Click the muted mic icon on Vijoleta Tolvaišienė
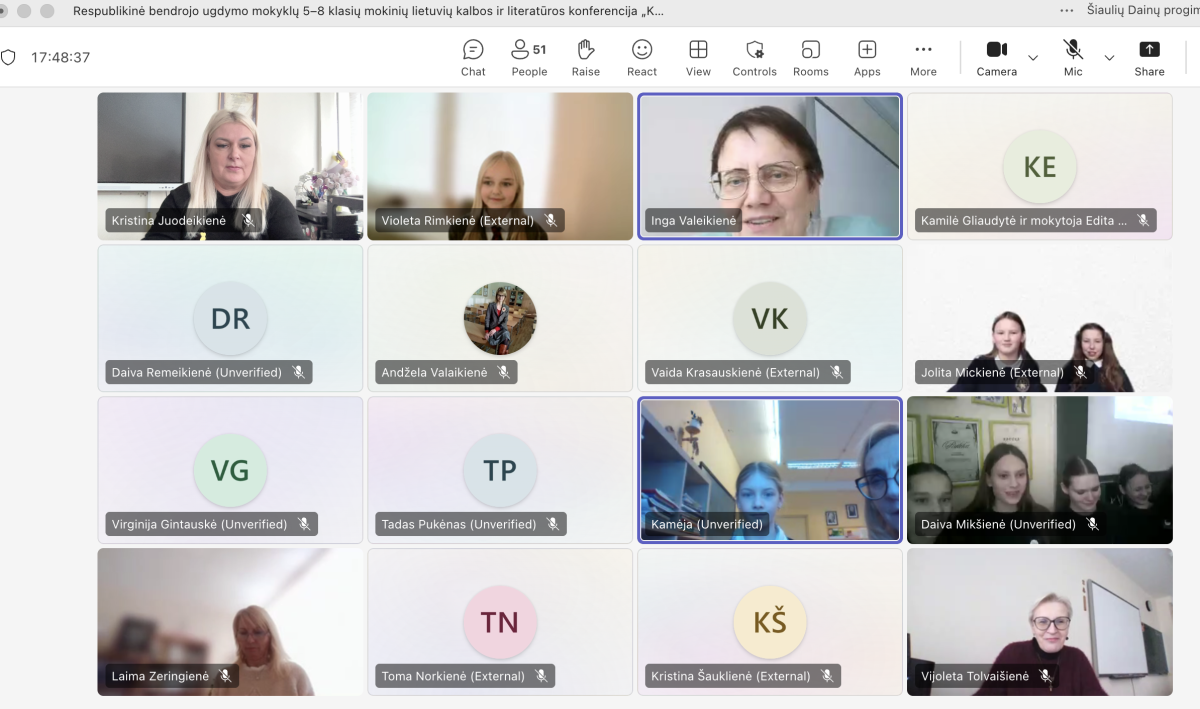The width and height of the screenshot is (1200, 709). pyautogui.click(x=1045, y=676)
